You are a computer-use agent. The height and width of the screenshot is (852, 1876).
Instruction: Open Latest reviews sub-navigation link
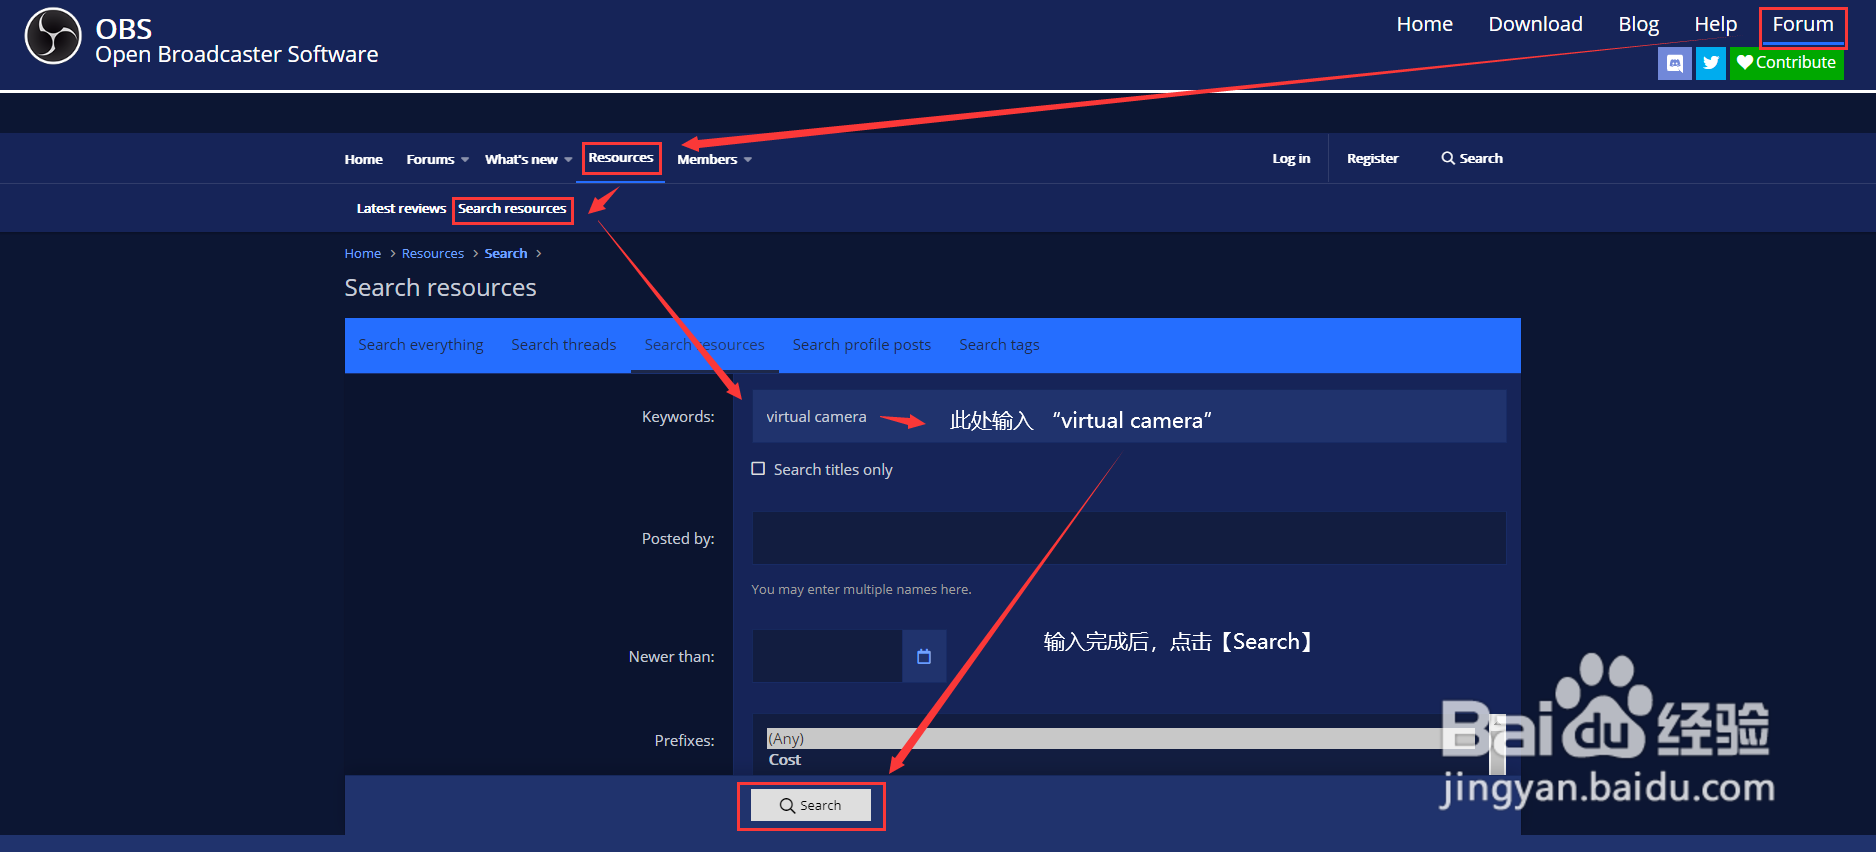[x=401, y=208]
